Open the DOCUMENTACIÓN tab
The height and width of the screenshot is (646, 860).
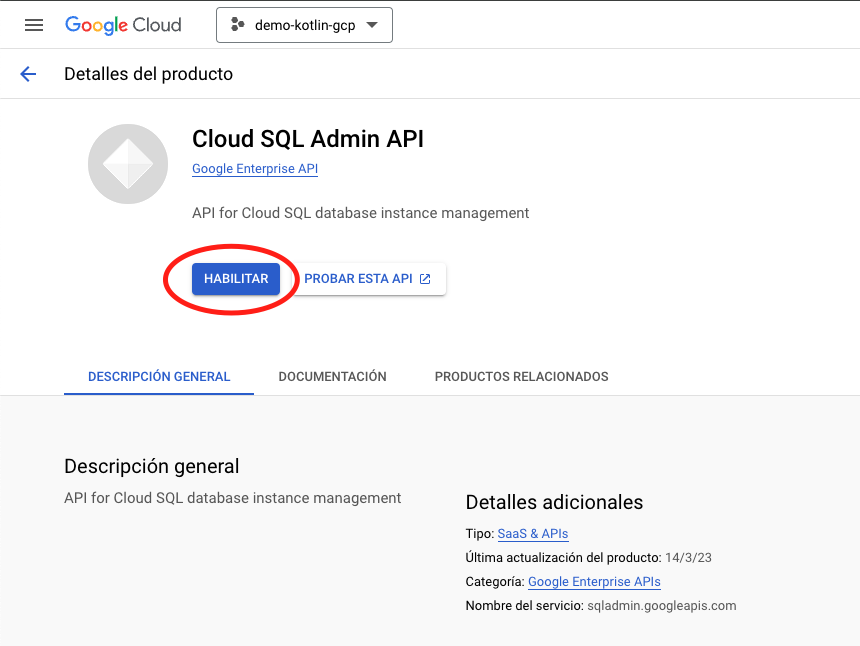[x=332, y=377]
